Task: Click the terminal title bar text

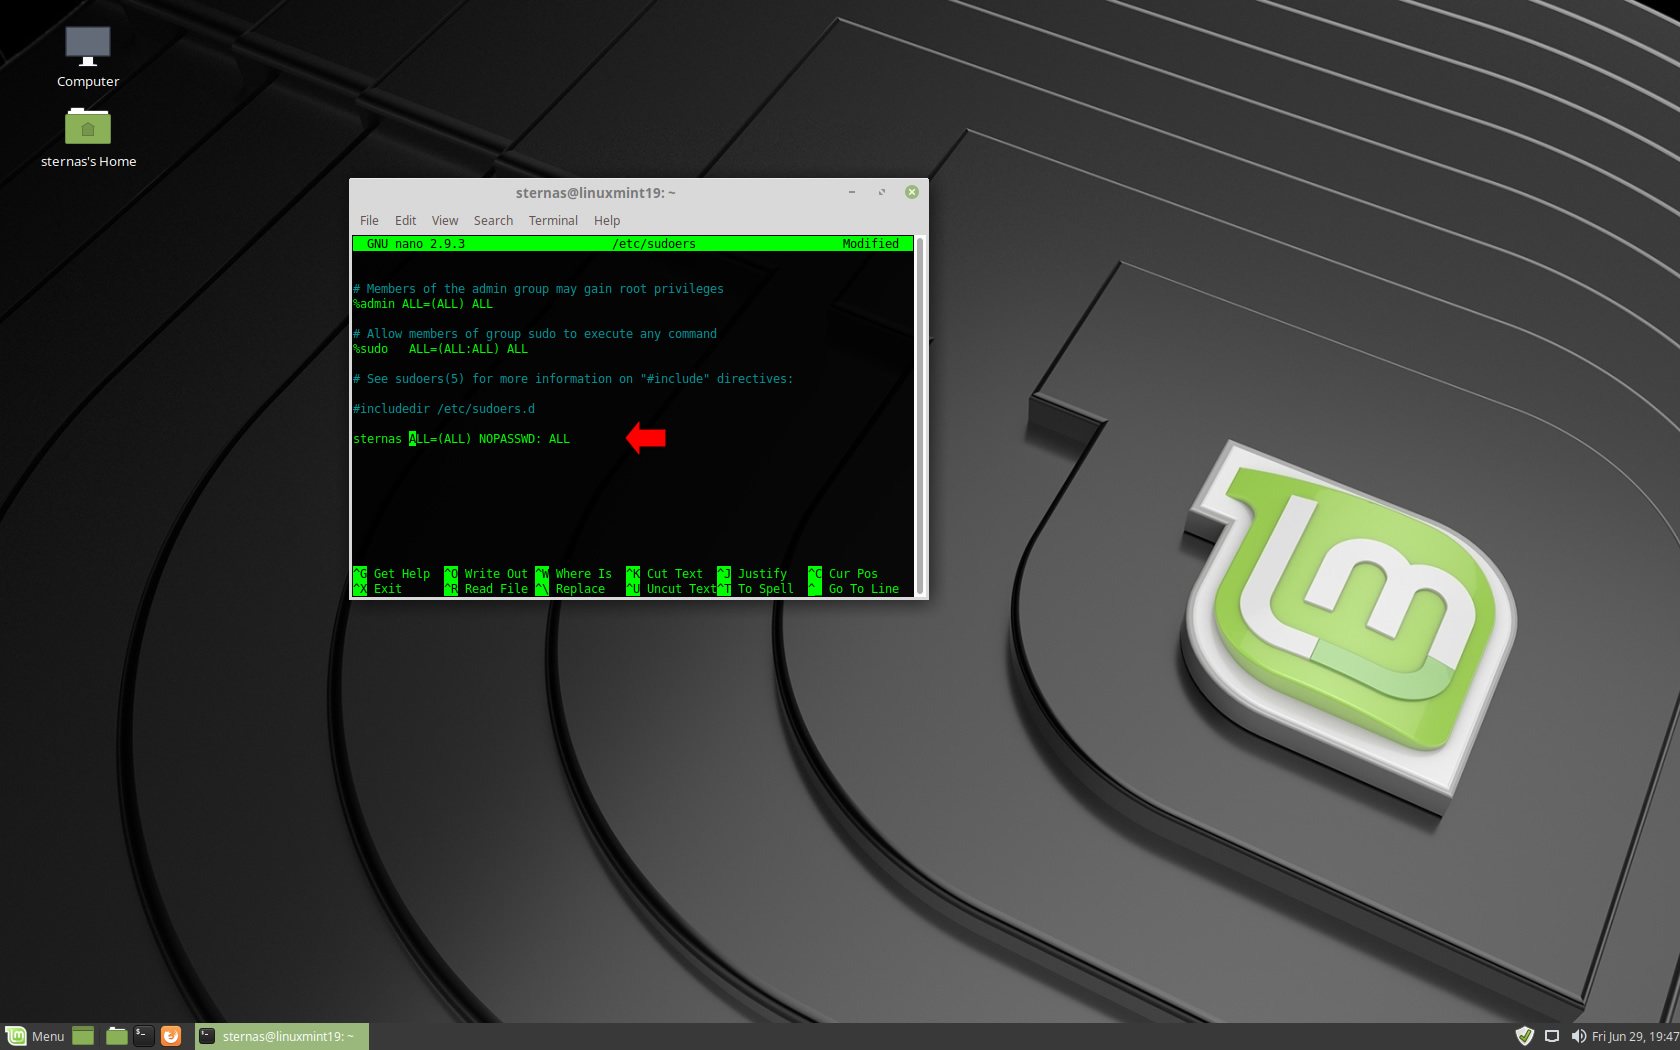Action: tap(595, 192)
